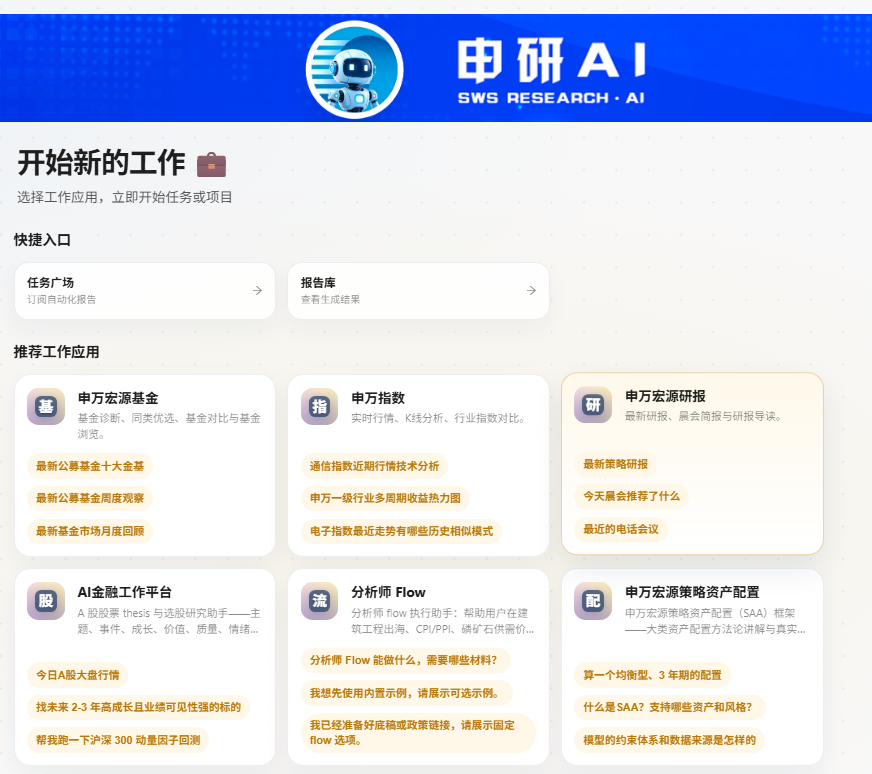Open the AI金融工作平台 app icon

tap(46, 601)
